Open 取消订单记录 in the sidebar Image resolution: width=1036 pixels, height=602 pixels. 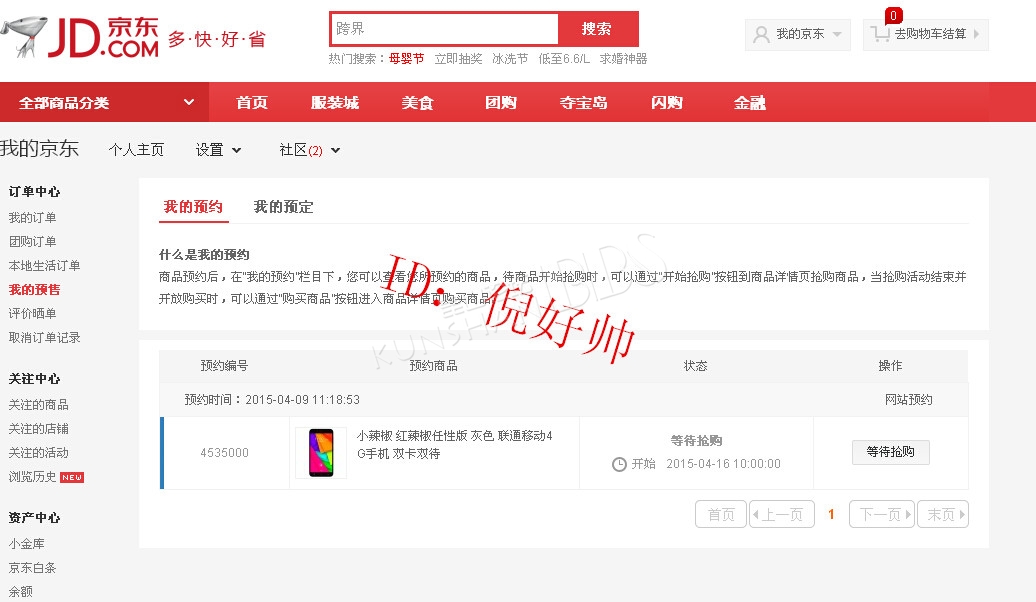(x=44, y=338)
